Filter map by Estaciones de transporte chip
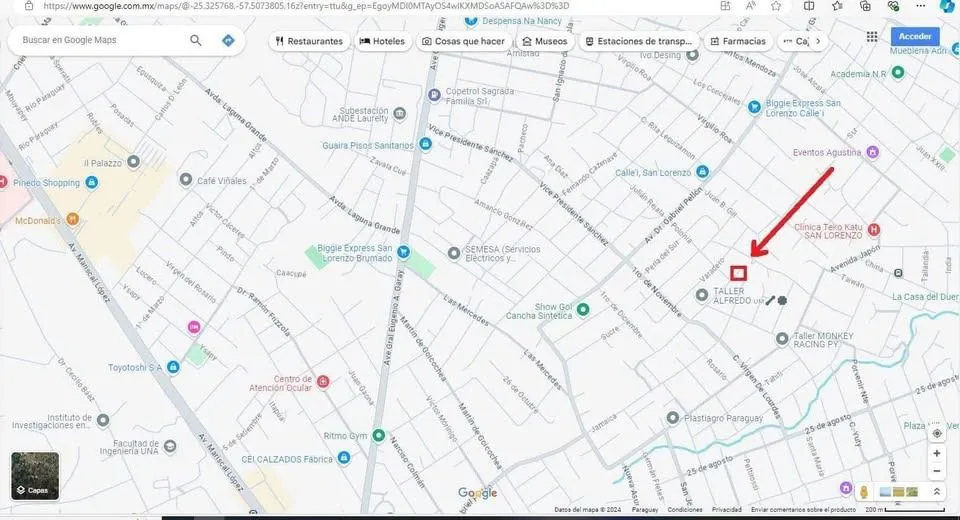Screen dimensions: 960x520 (639, 41)
